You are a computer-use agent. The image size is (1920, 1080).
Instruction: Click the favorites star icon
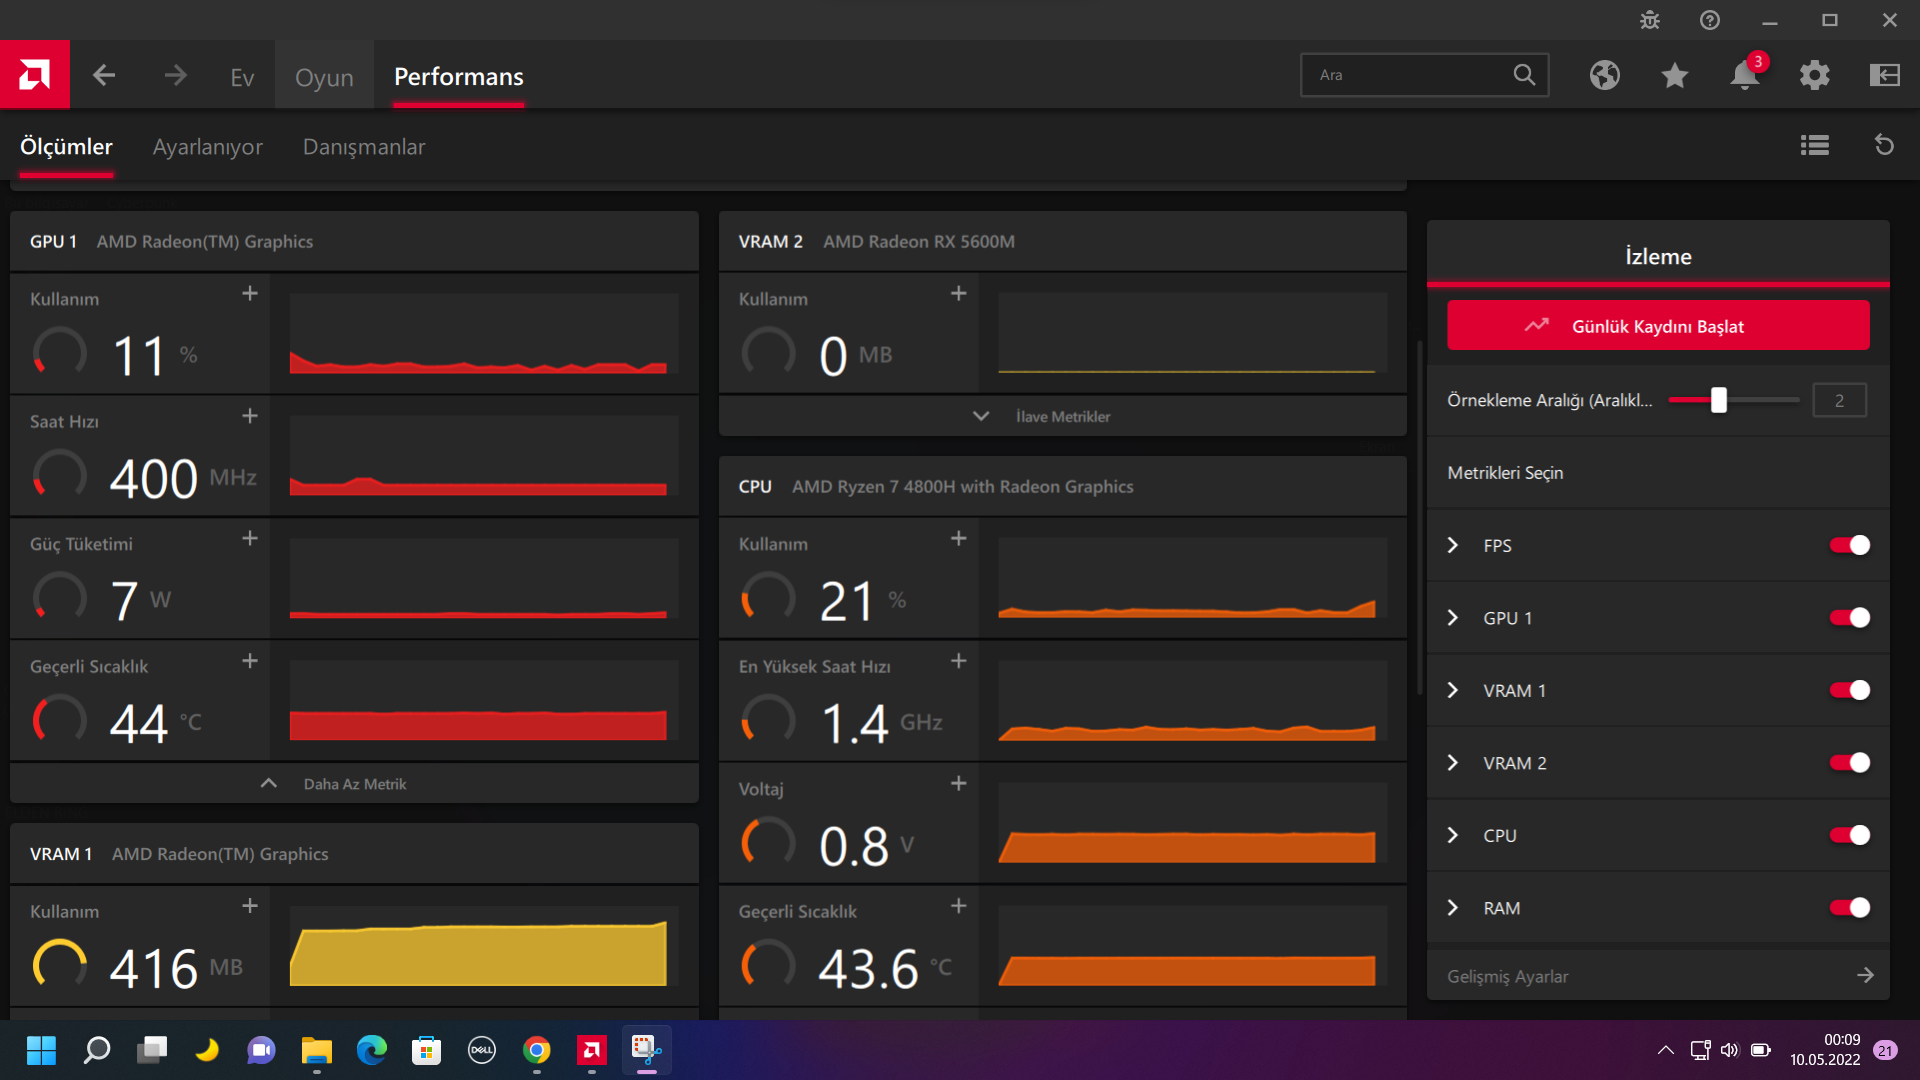(x=1674, y=75)
